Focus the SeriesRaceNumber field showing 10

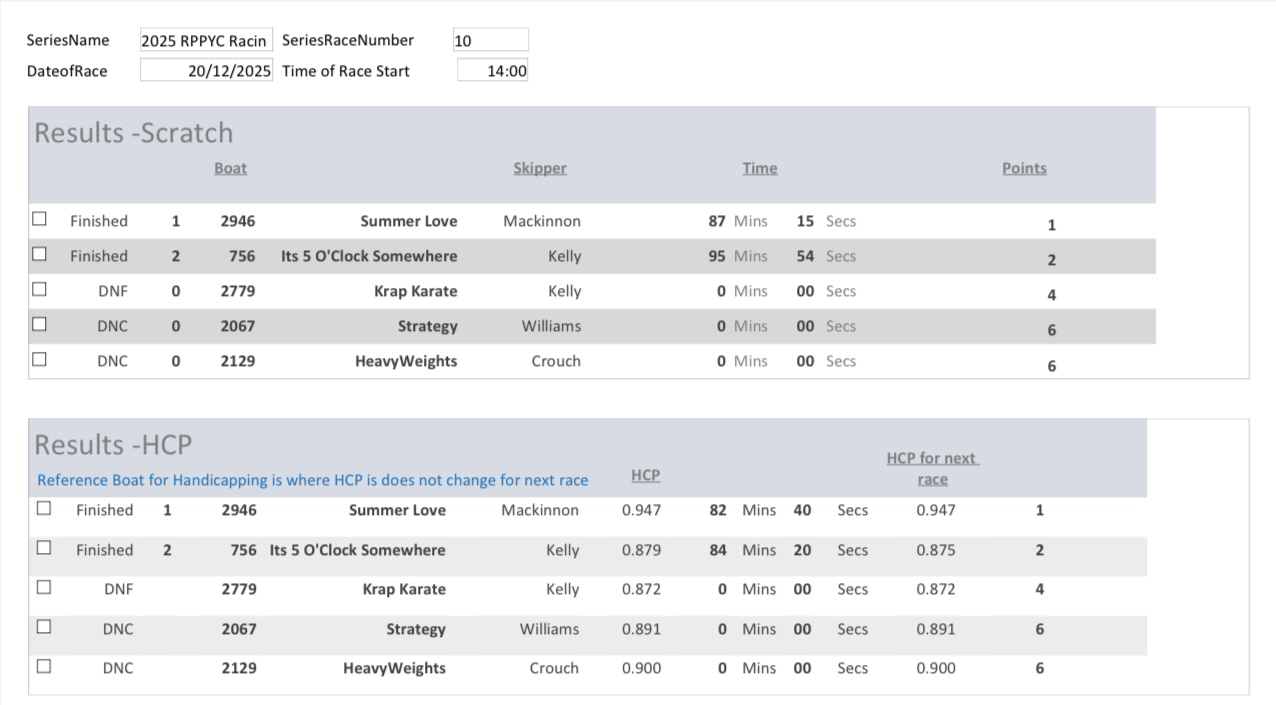coord(490,41)
